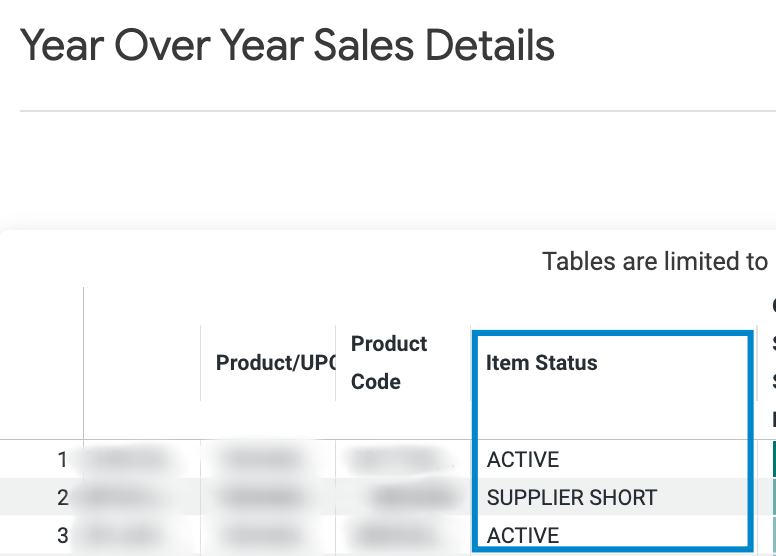Click the empty first column header
The image size is (776, 556).
142,363
